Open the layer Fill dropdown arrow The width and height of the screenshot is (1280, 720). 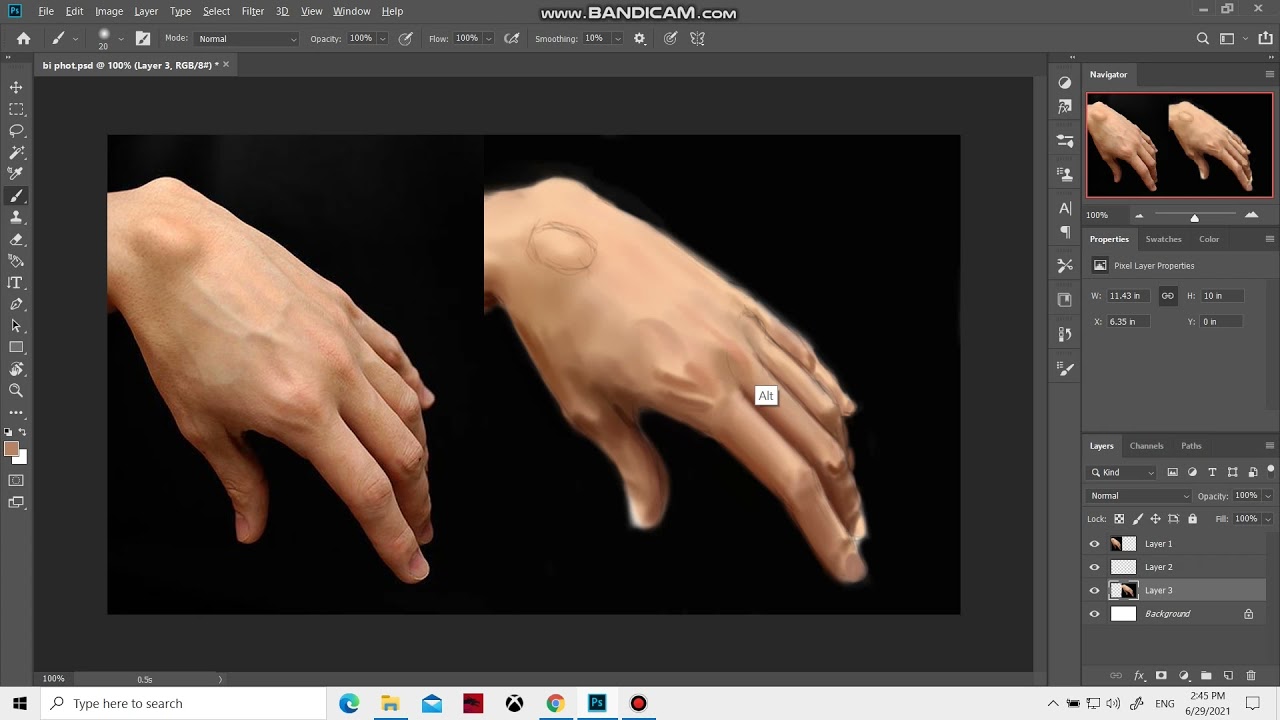pyautogui.click(x=1268, y=519)
